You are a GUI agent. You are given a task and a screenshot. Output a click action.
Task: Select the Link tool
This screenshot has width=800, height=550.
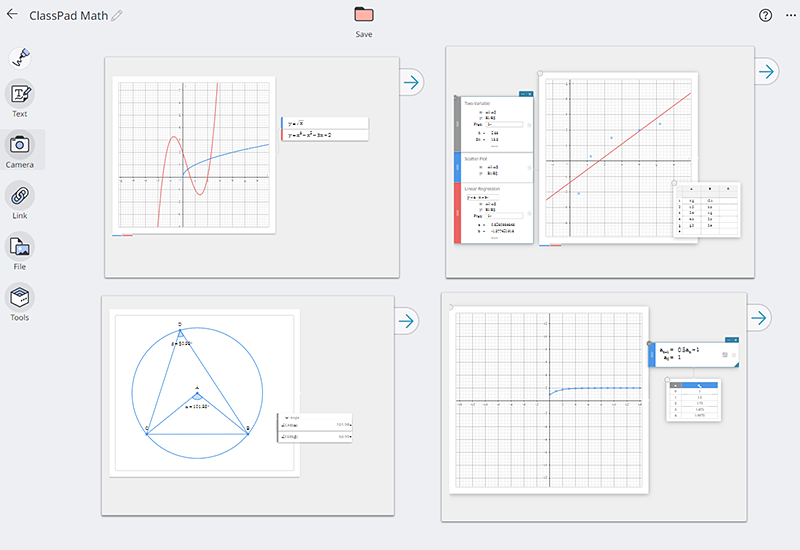click(20, 194)
